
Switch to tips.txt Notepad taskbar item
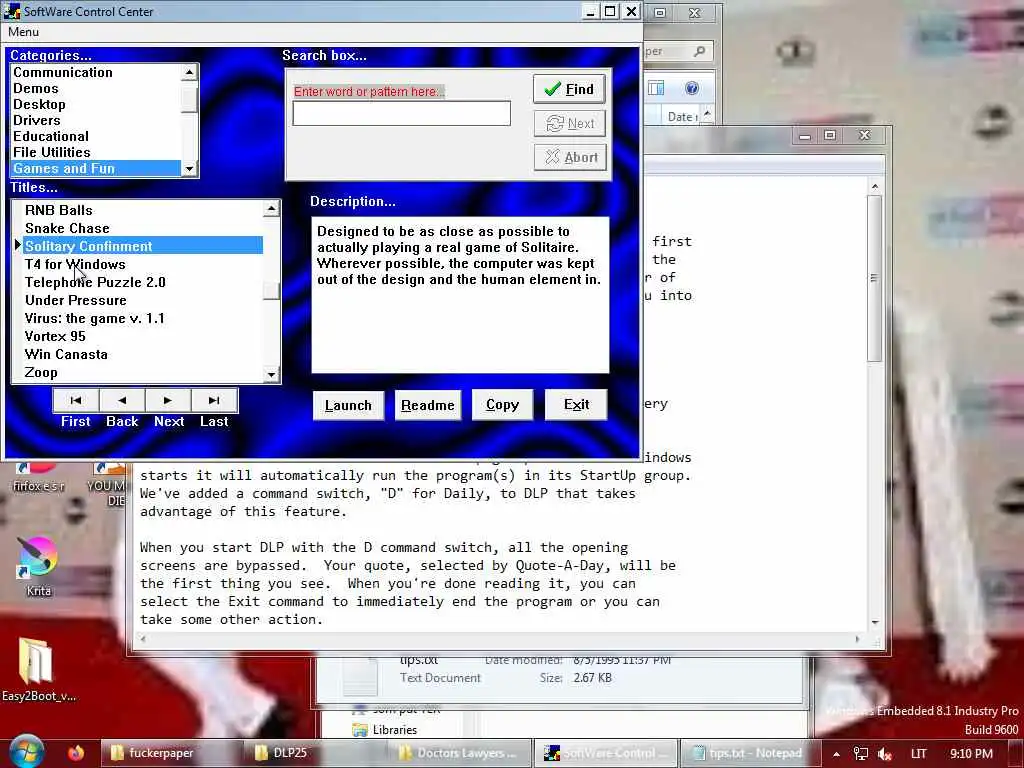click(x=749, y=753)
